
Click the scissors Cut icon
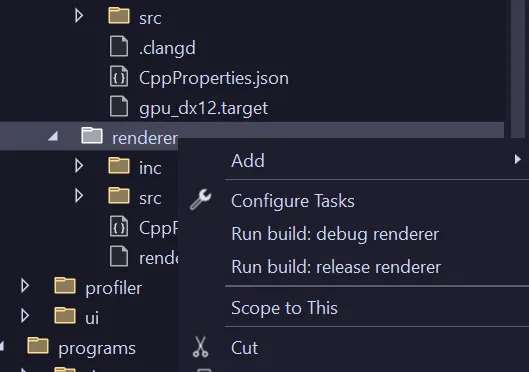[200, 347]
